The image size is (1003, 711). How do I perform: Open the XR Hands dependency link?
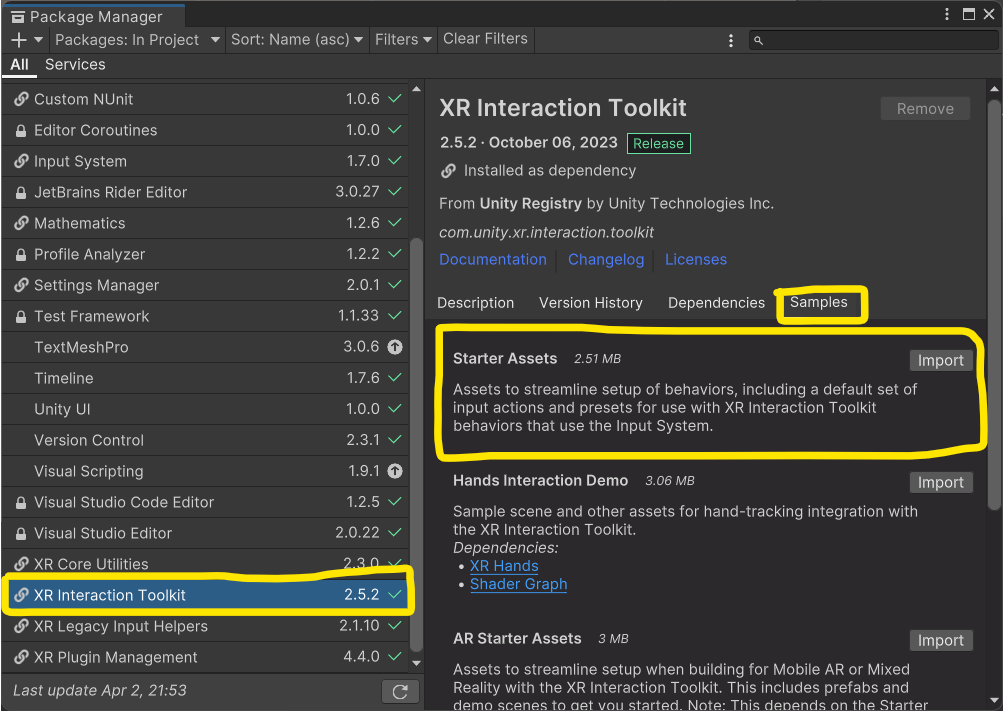[x=504, y=566]
